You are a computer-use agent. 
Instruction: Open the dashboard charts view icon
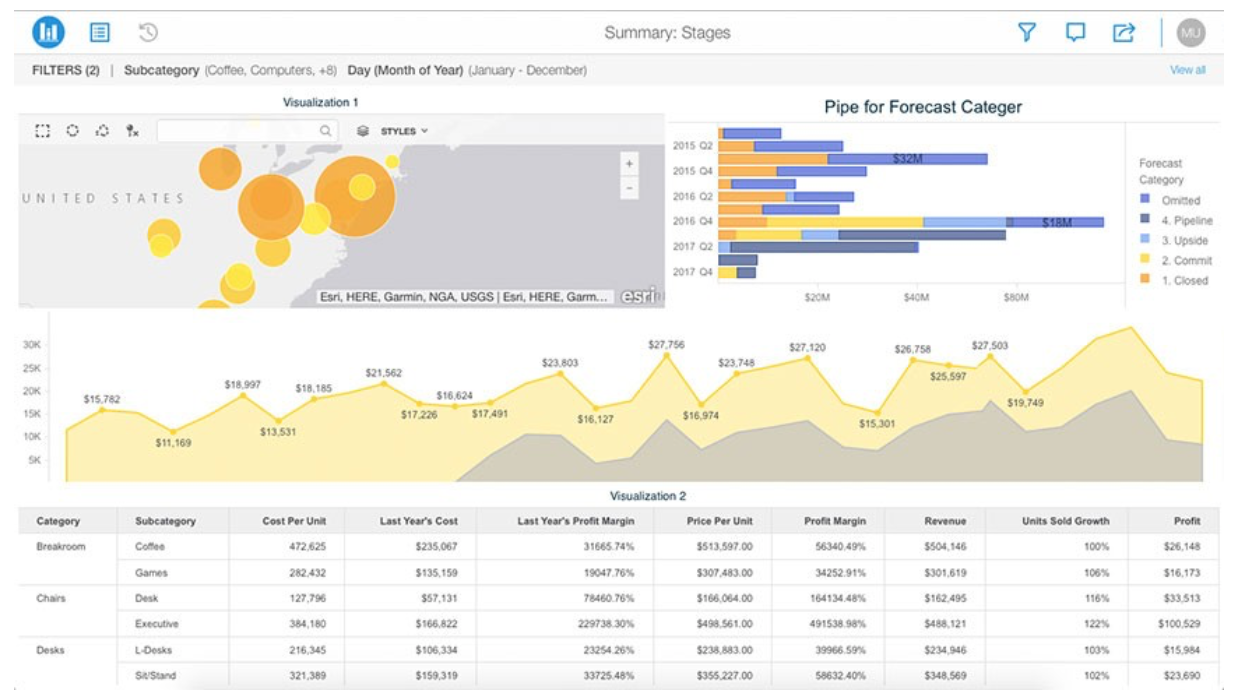[x=48, y=33]
